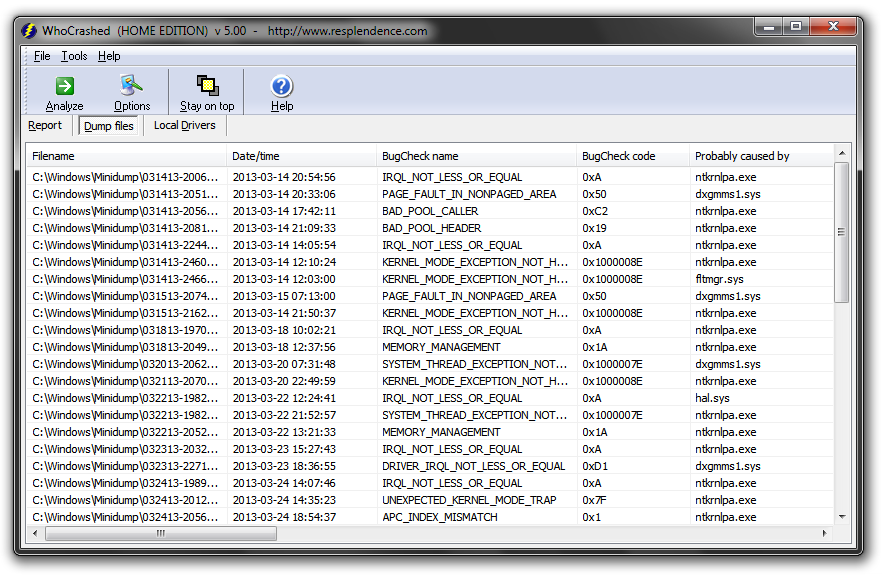Viewport: 883px width, 576px height.
Task: Click the 0xC2 bugcheck code
Action: pos(595,211)
